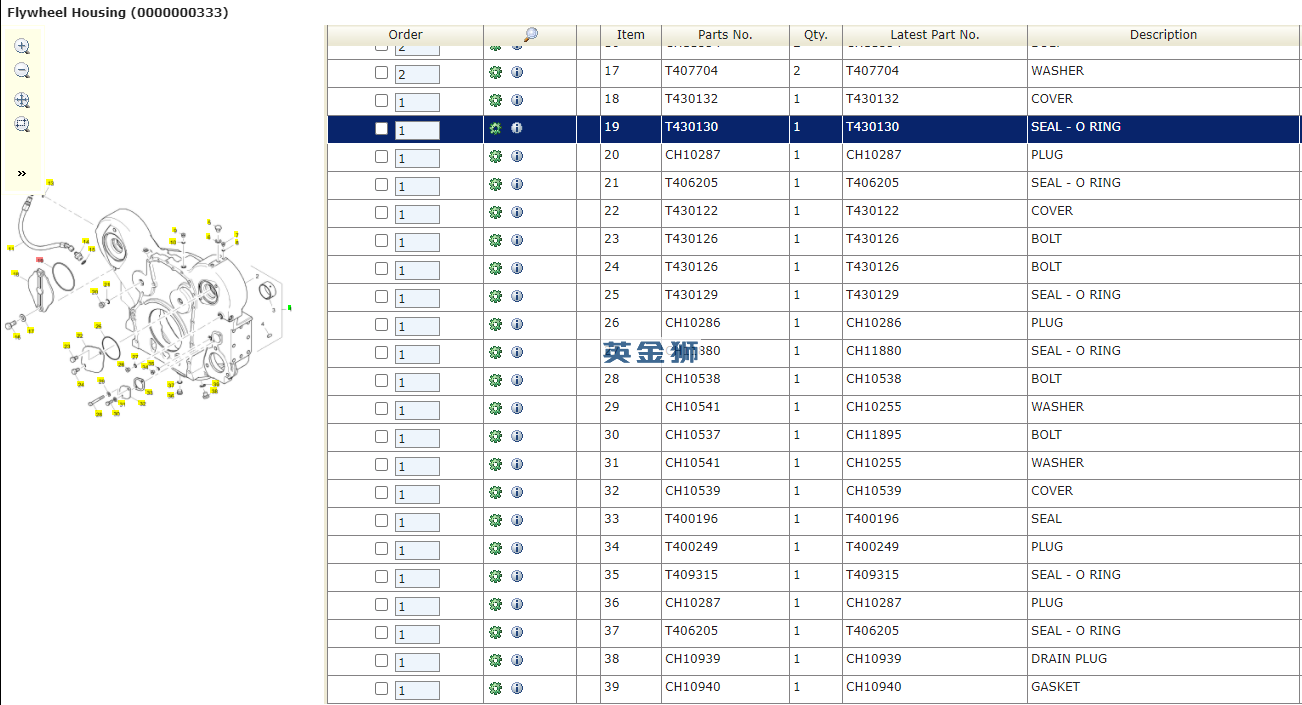Click the green gear icon for item 24
This screenshot has width=1302, height=705.
(x=495, y=268)
